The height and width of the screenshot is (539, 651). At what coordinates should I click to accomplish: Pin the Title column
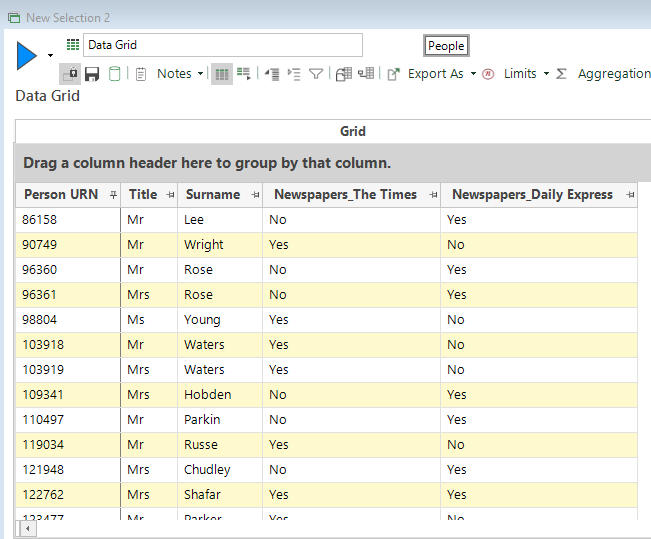170,195
